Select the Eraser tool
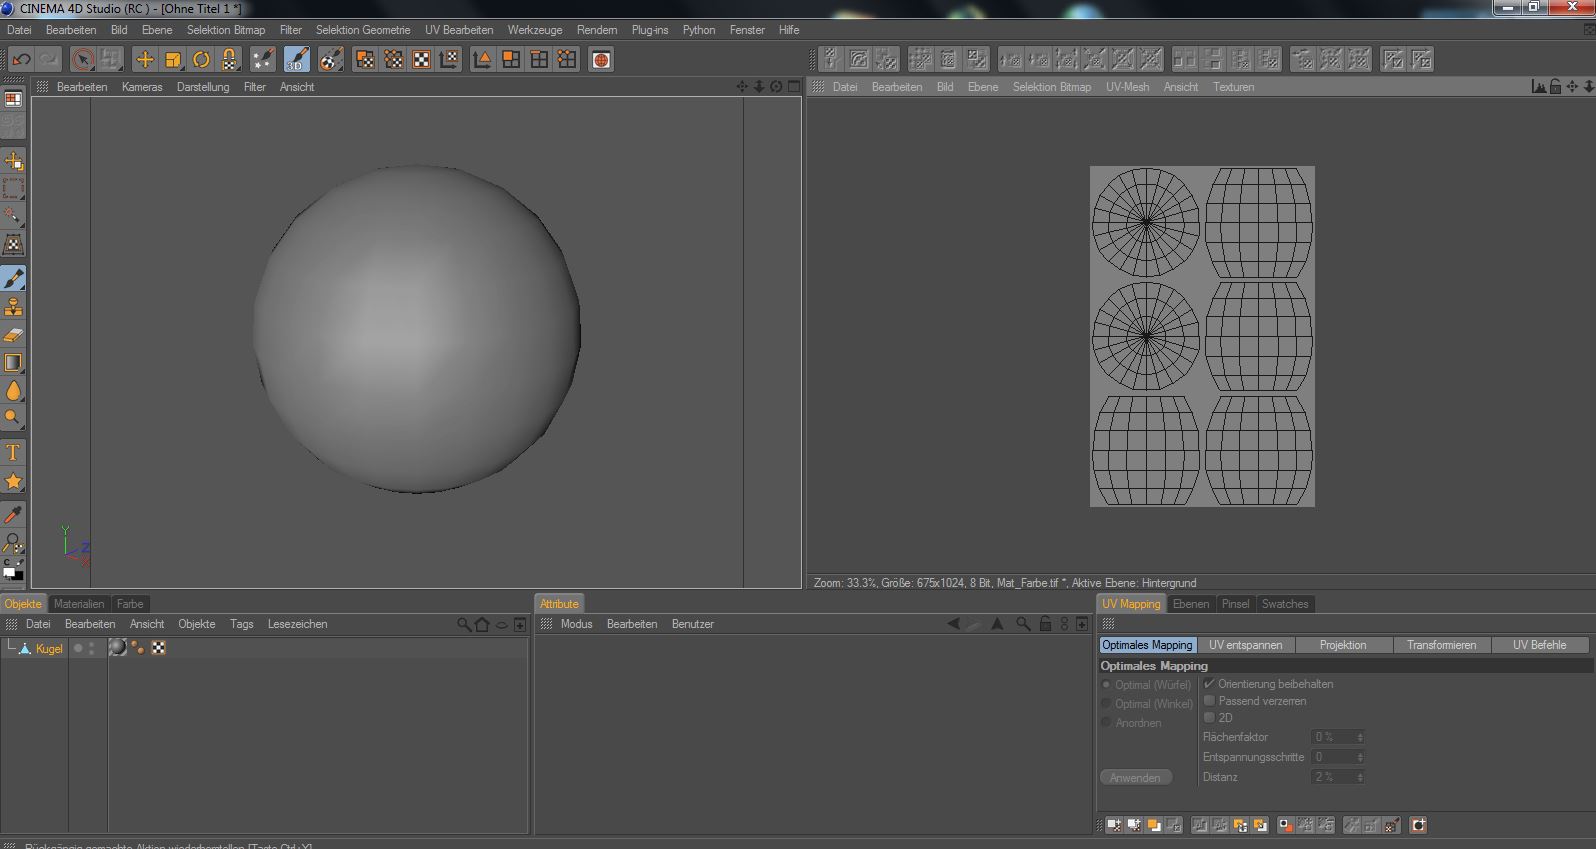Screen dimensions: 1596x849 coord(13,335)
